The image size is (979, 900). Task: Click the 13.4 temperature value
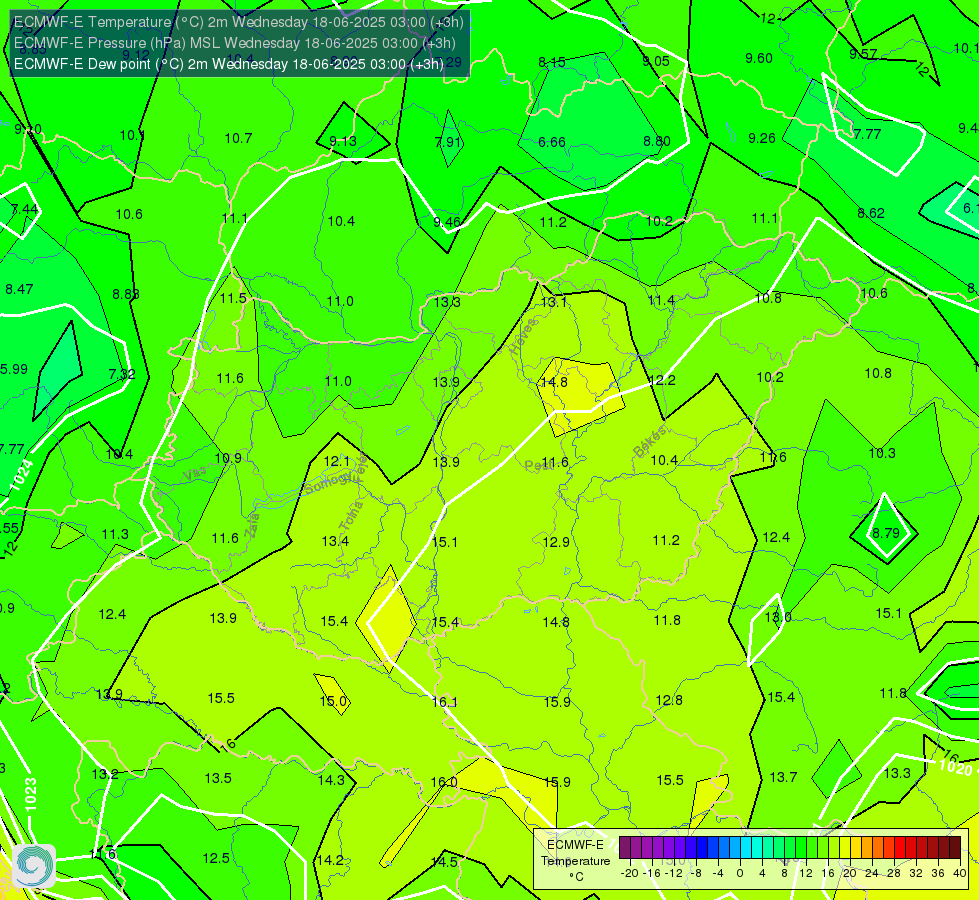(335, 541)
